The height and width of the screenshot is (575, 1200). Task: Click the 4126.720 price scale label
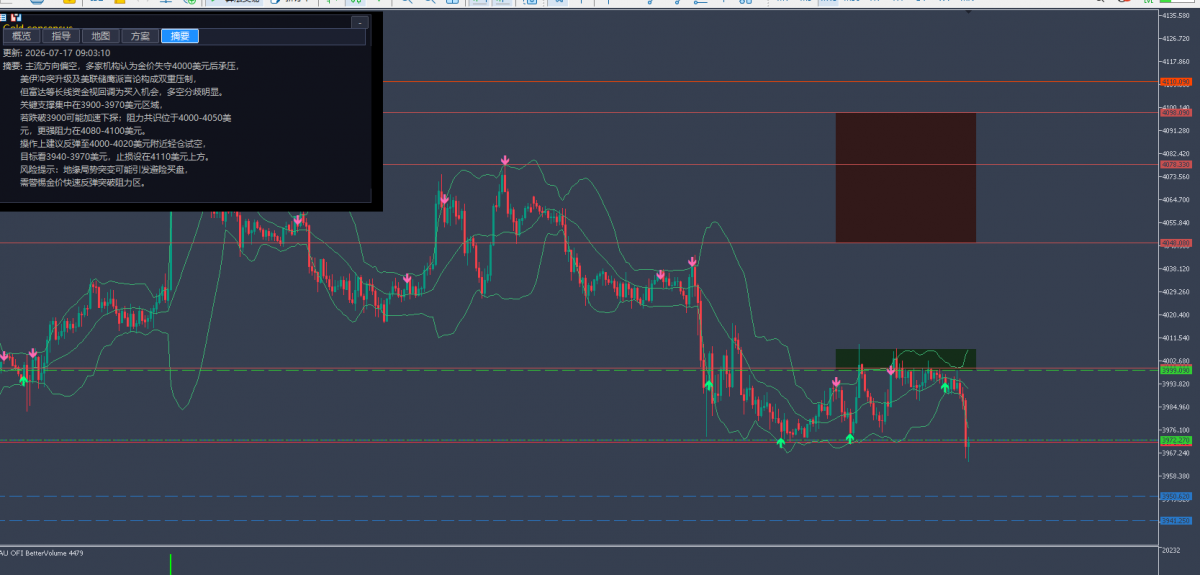(1175, 39)
